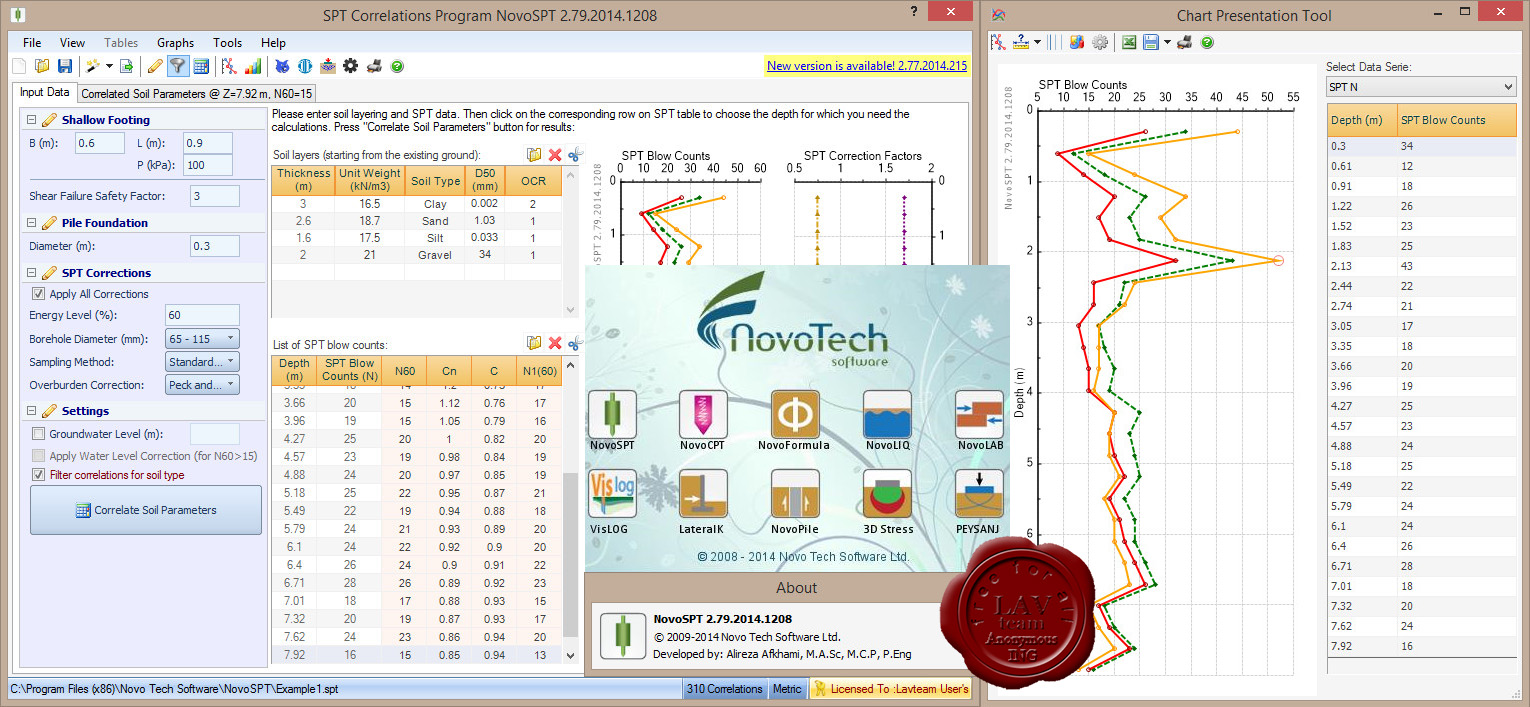Image resolution: width=1530 pixels, height=707 pixels.
Task: Click the Correlate Soil Parameters button
Action: (146, 510)
